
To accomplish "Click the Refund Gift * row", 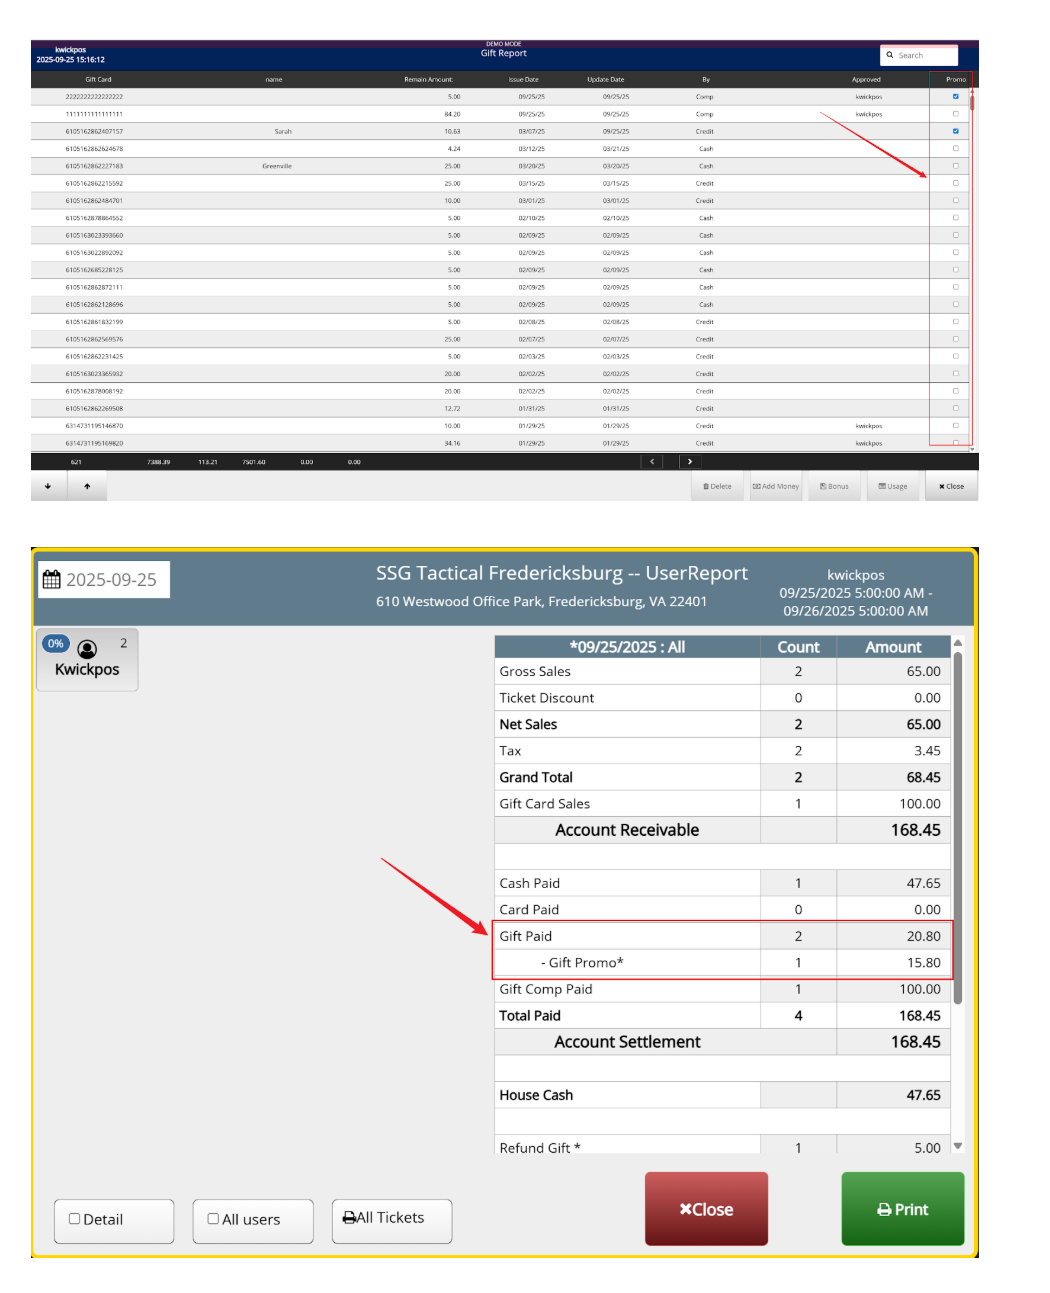I will coord(722,1146).
